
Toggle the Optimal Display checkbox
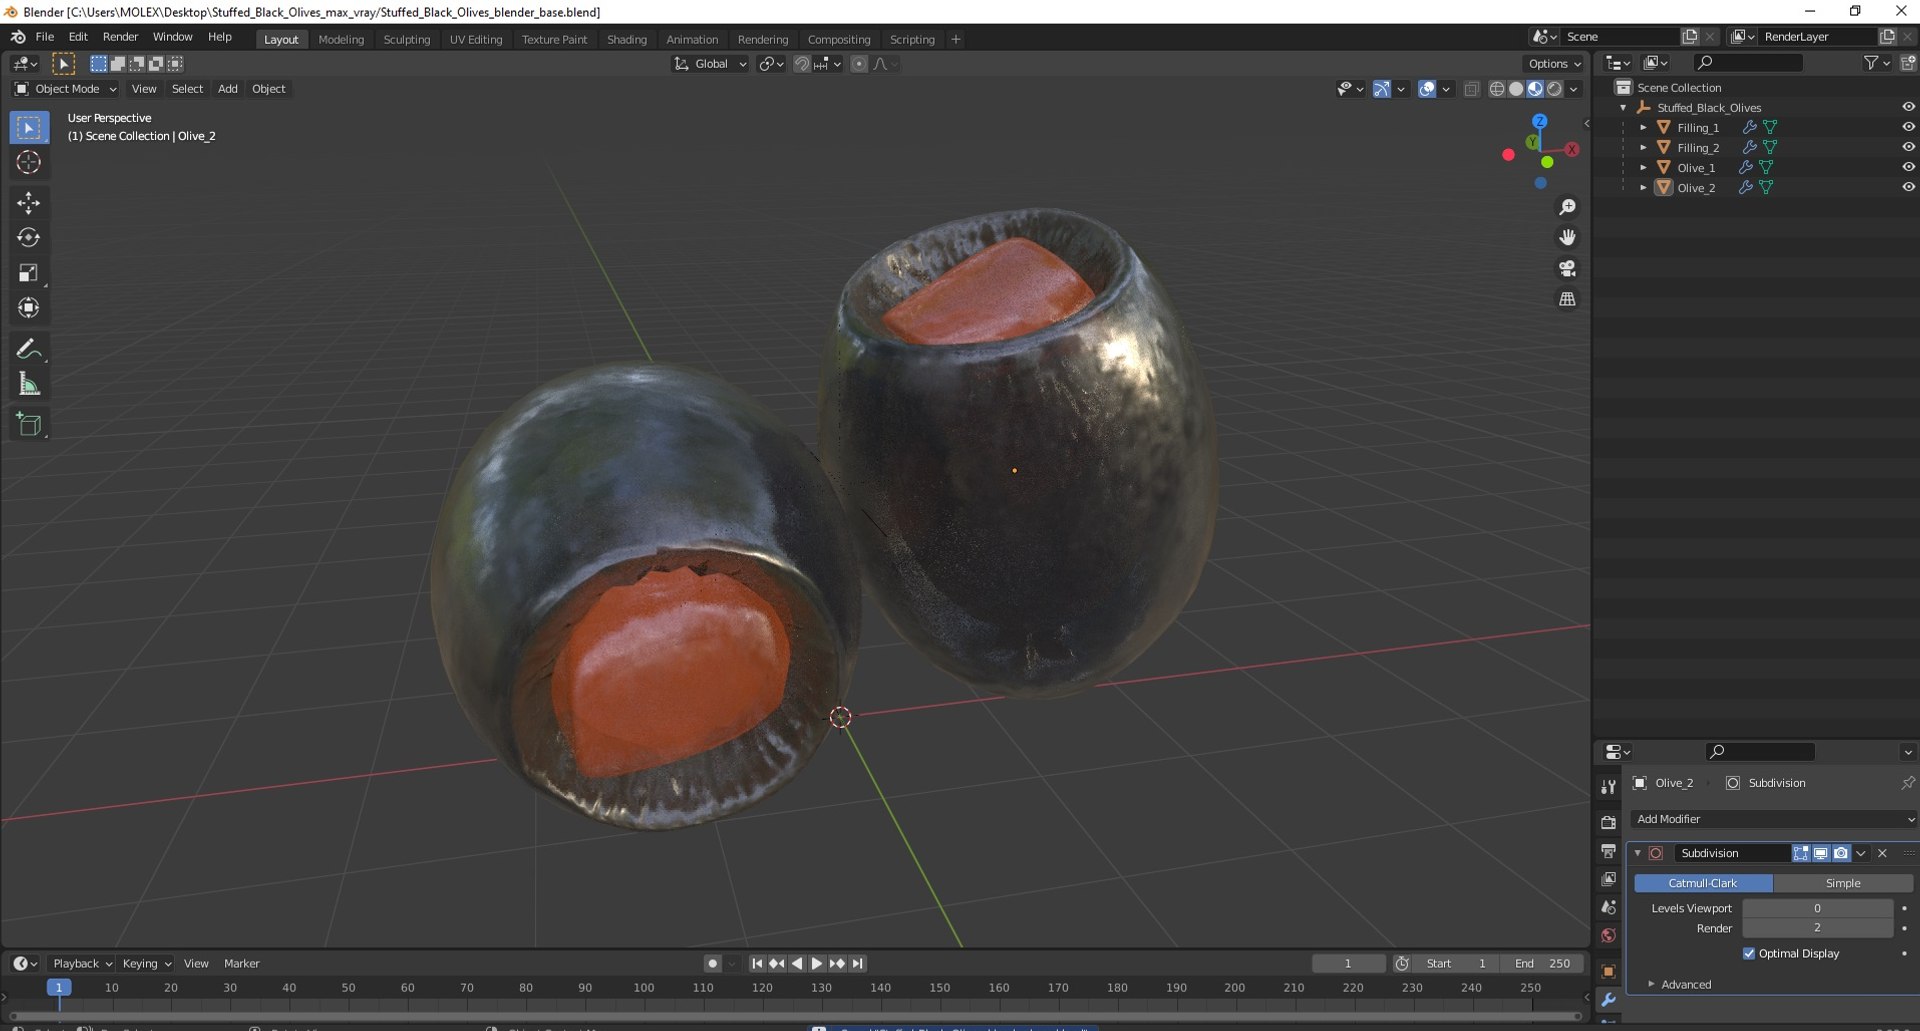[x=1749, y=954]
